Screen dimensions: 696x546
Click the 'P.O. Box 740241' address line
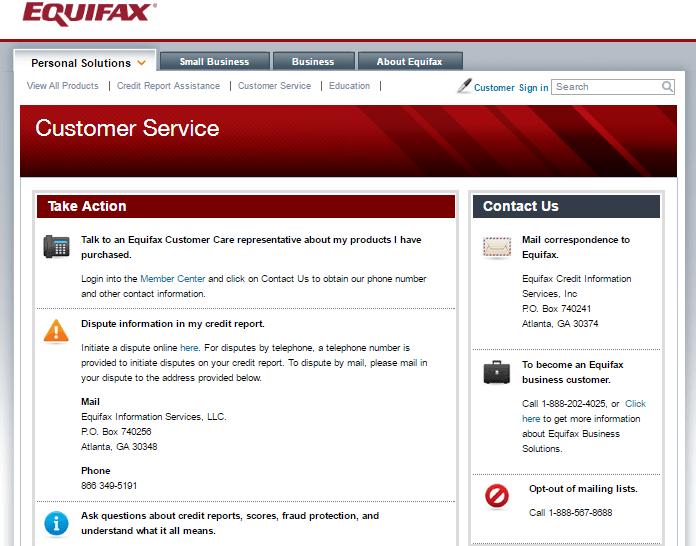click(x=557, y=309)
